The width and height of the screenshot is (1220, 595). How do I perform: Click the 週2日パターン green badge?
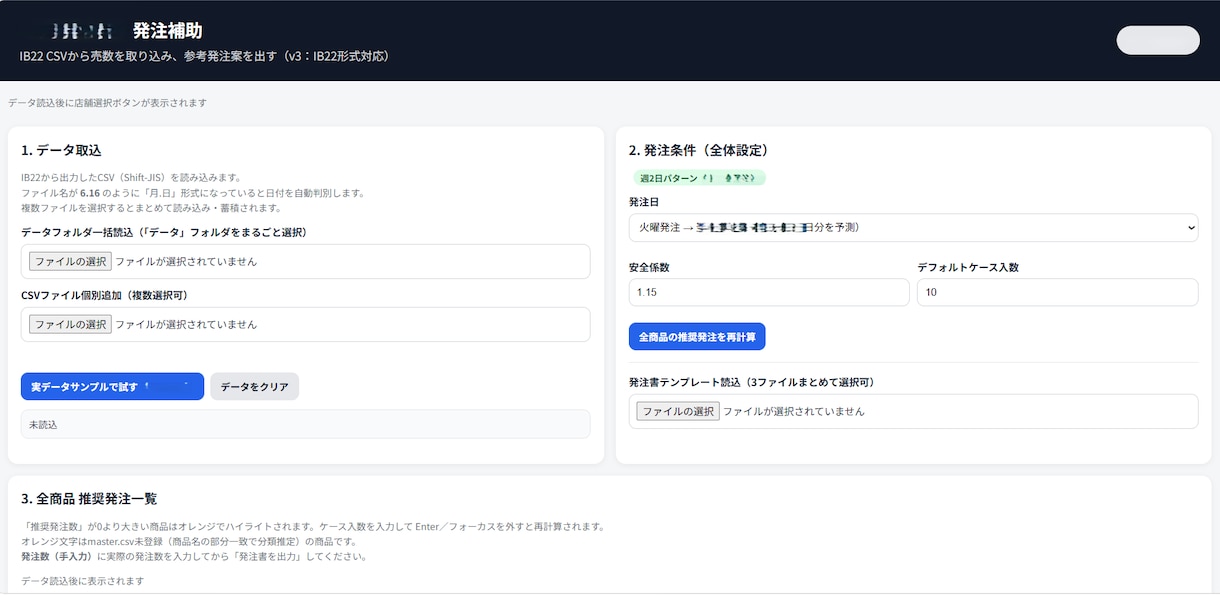click(x=699, y=178)
